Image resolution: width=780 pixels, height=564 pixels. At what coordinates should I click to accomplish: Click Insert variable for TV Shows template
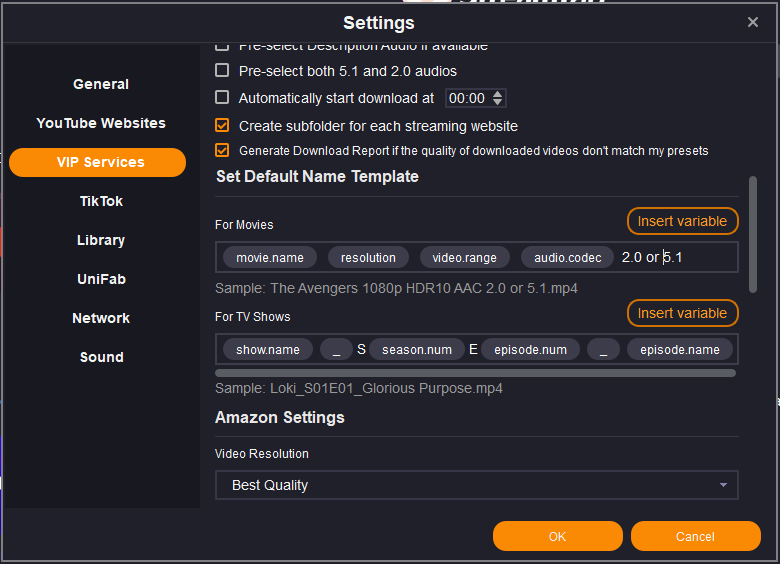[682, 313]
